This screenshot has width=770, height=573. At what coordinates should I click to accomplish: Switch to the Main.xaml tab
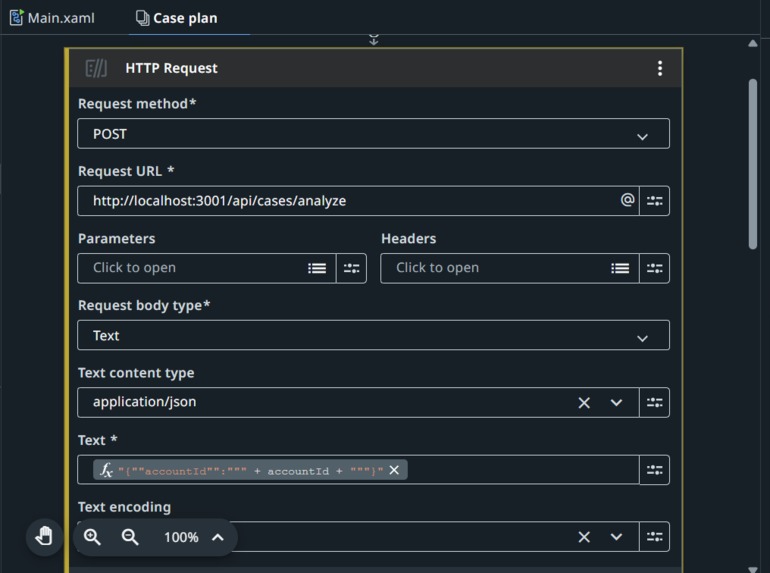[52, 18]
